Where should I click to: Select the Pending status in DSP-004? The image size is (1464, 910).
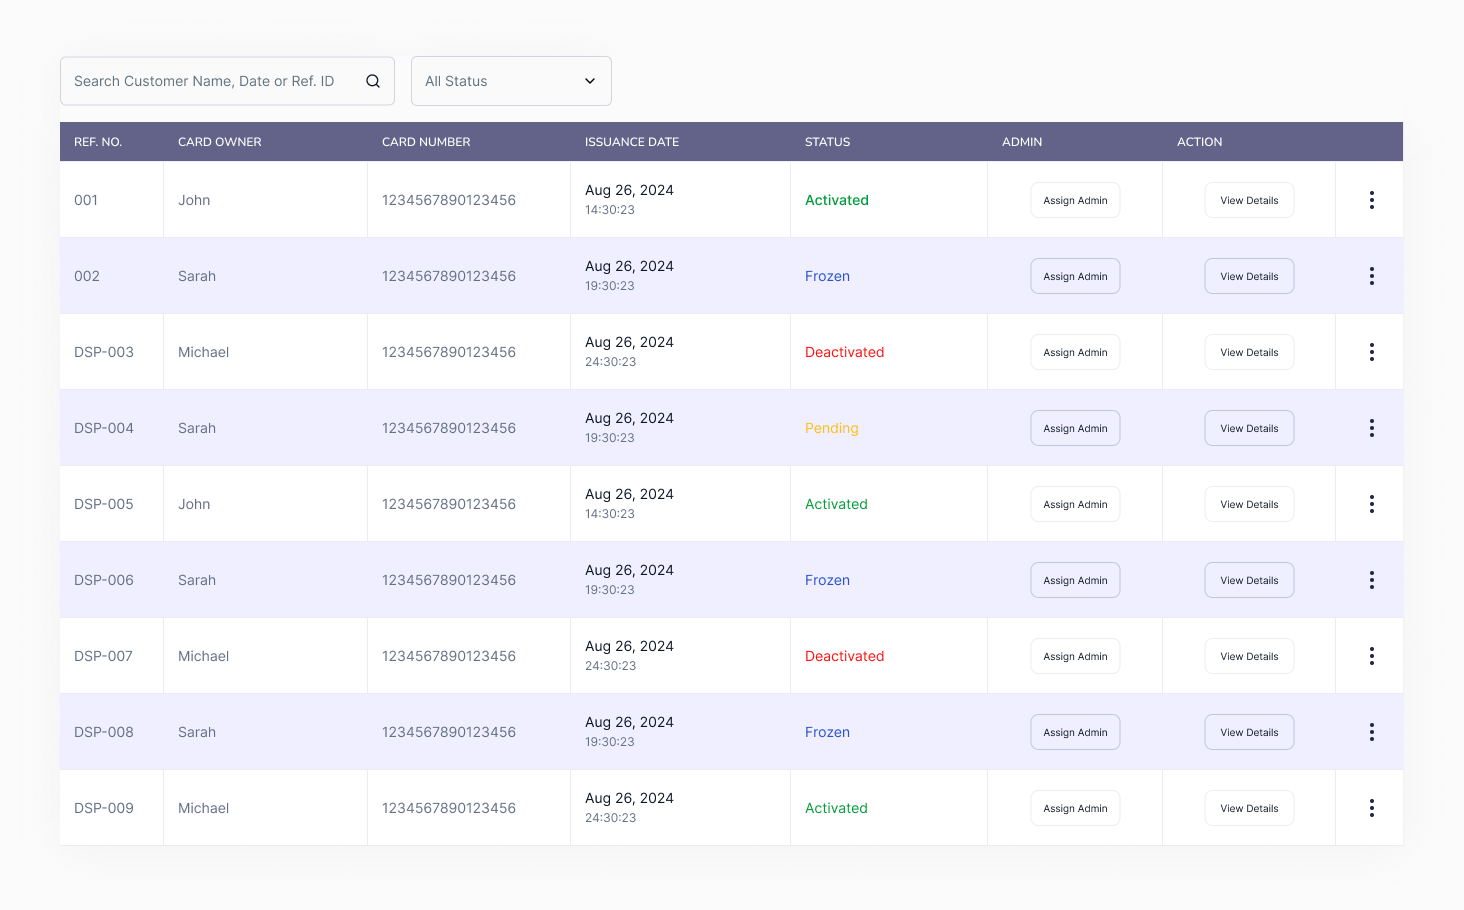coord(832,428)
